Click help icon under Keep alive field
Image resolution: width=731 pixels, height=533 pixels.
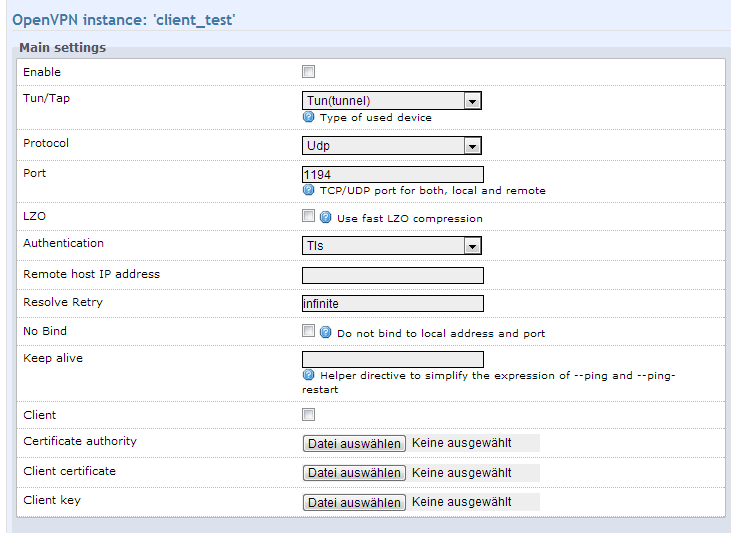click(x=309, y=375)
